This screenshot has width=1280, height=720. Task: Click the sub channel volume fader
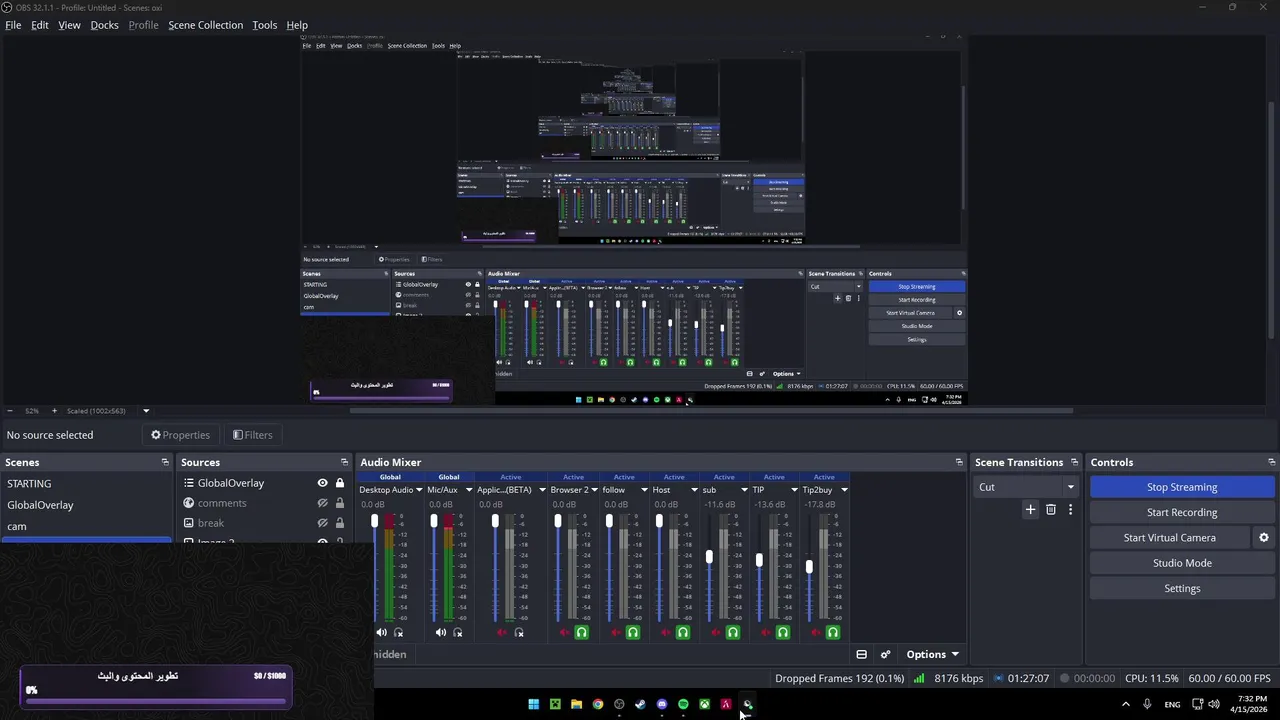[x=709, y=557]
